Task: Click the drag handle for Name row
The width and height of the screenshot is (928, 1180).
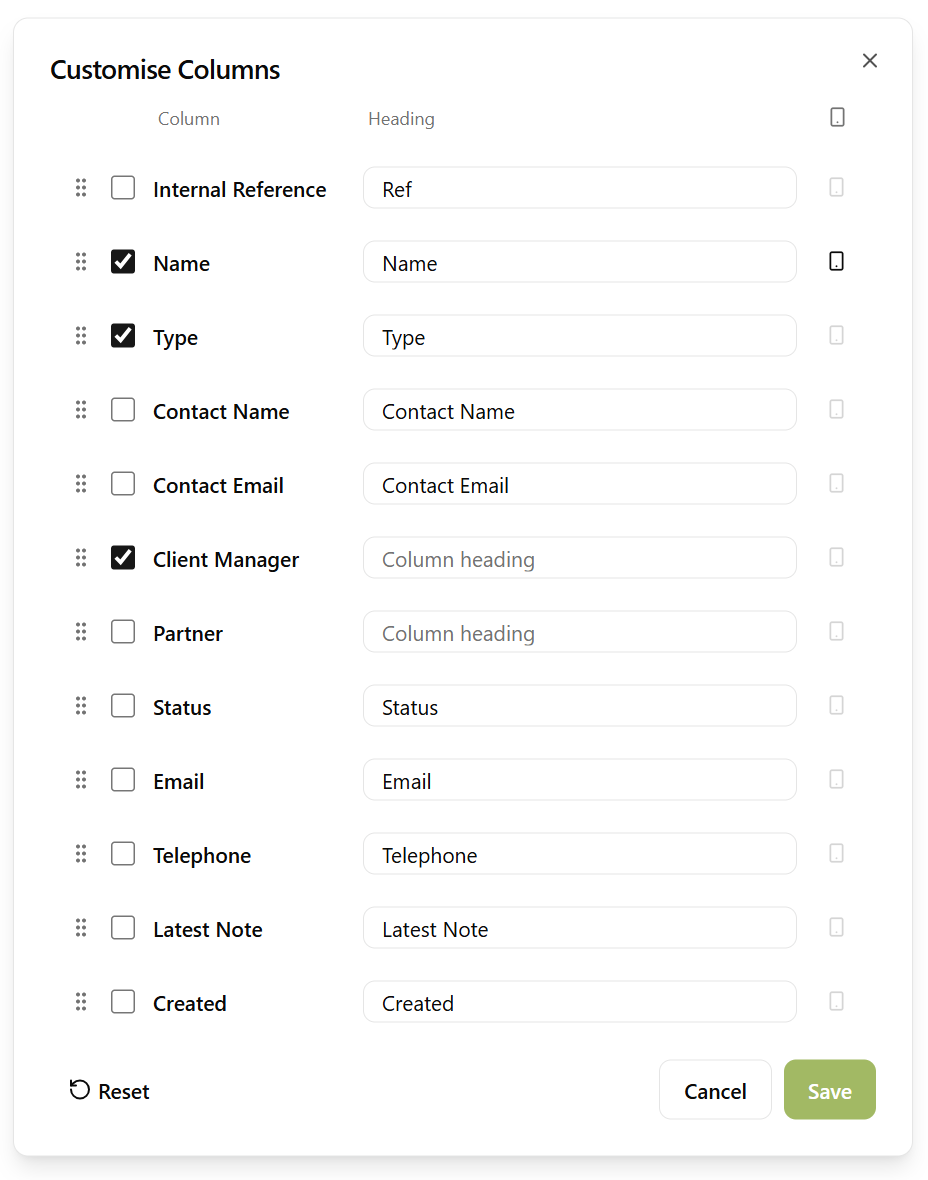Action: point(81,262)
